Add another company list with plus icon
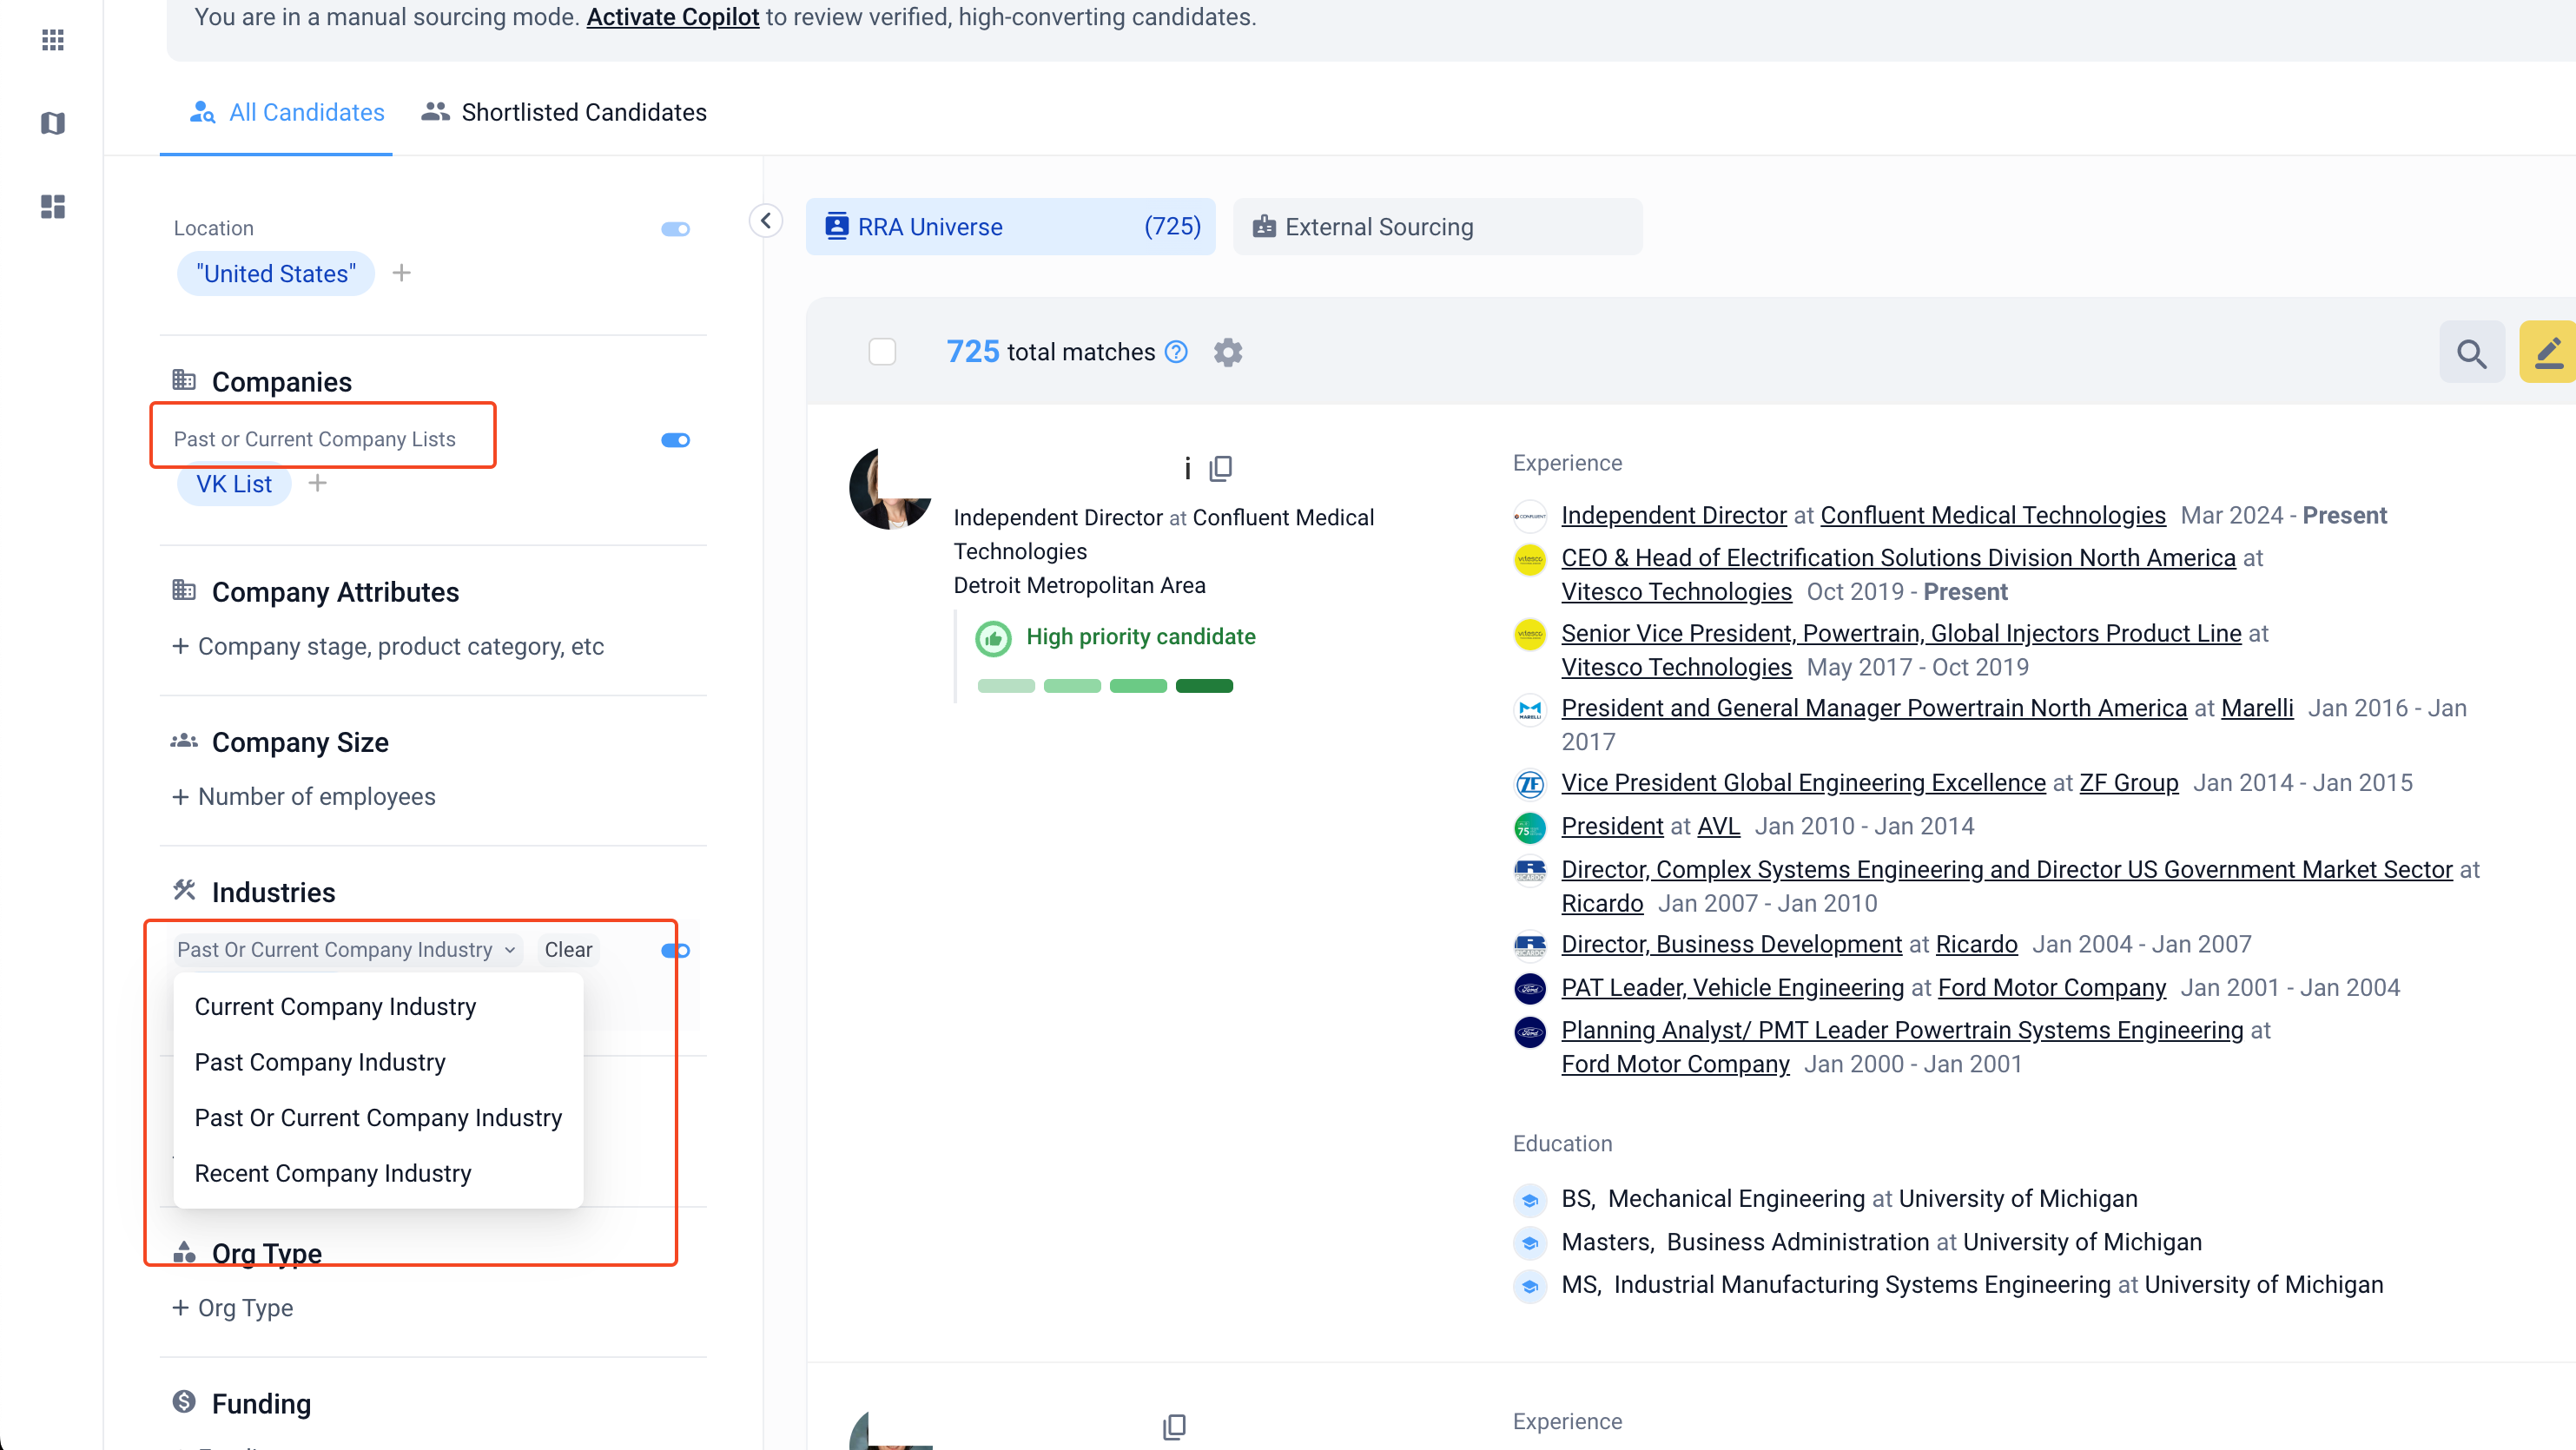This screenshot has height=1450, width=2576. (x=318, y=484)
